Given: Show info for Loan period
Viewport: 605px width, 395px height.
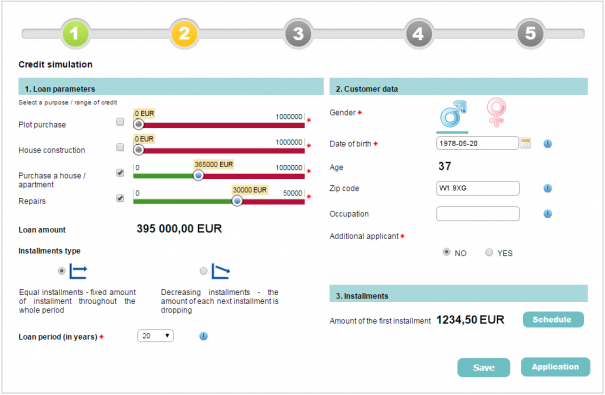Looking at the screenshot, I should (203, 336).
